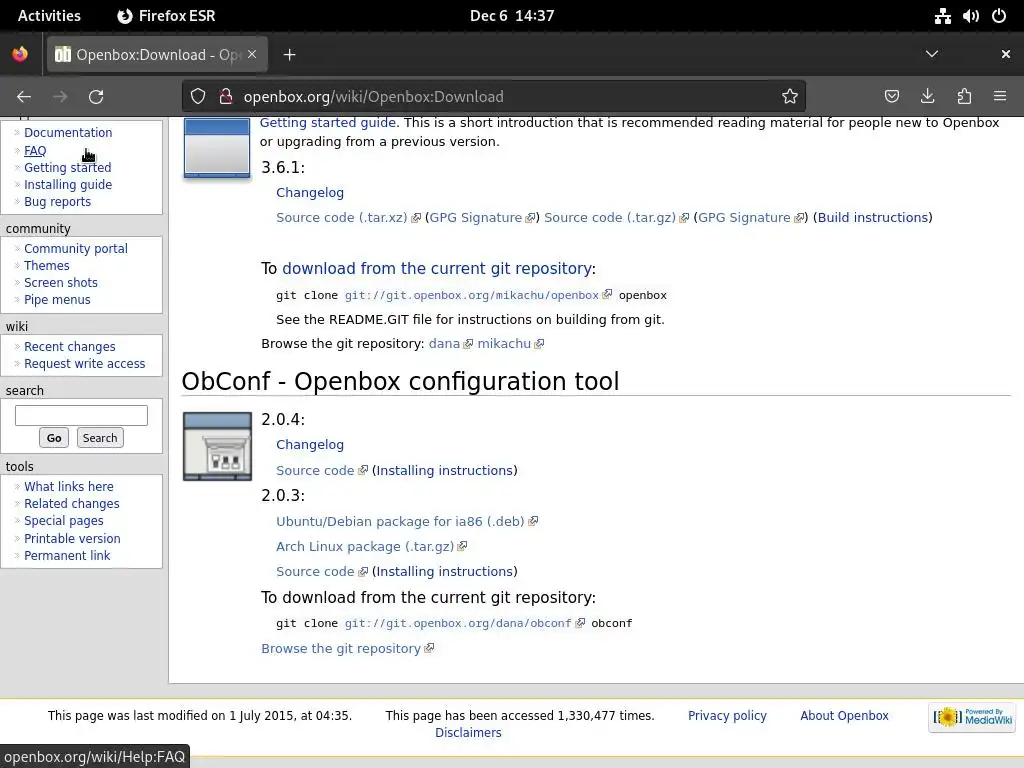Viewport: 1024px width, 768px height.
Task: Open the Themes link
Action: (x=46, y=266)
